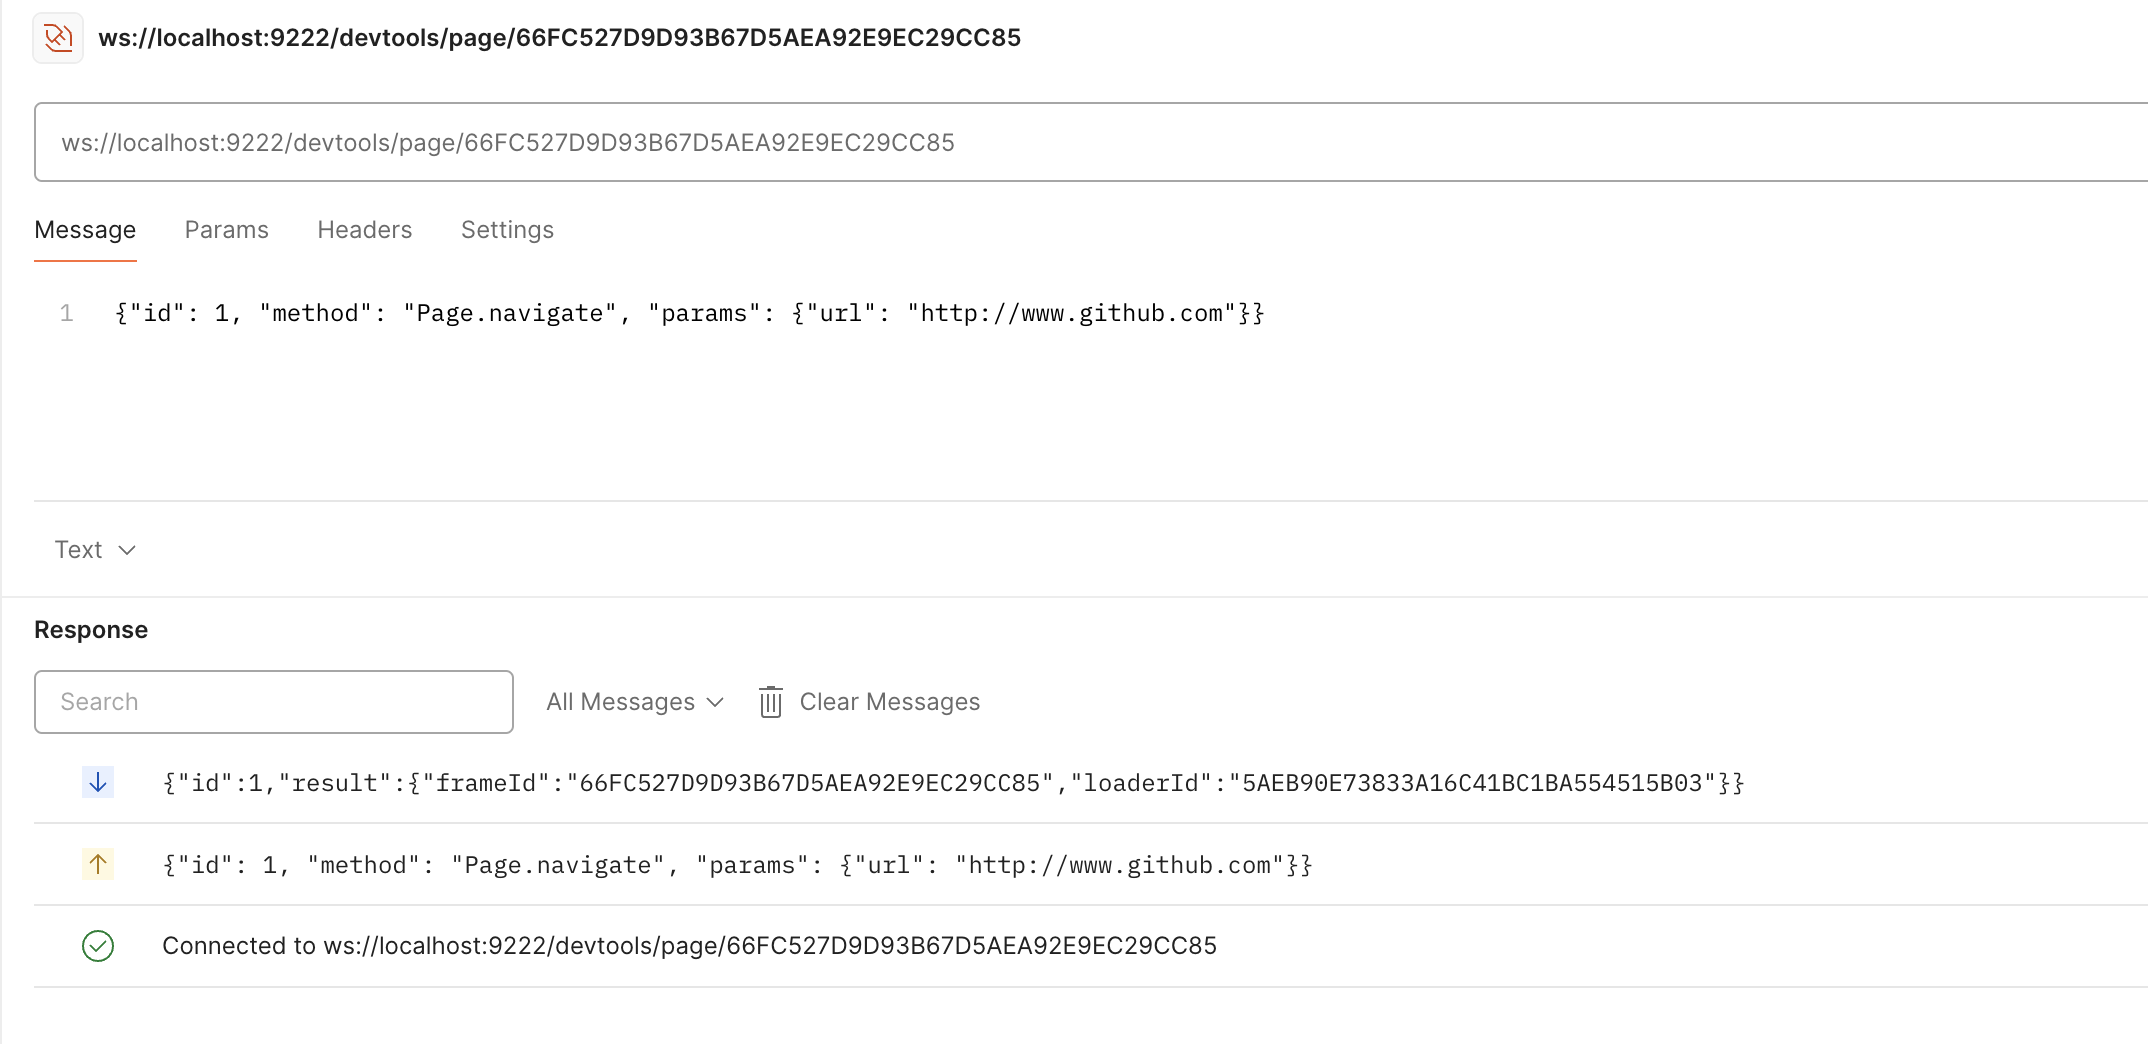This screenshot has height=1044, width=2148.
Task: Select the Message tab
Action: pyautogui.click(x=85, y=230)
